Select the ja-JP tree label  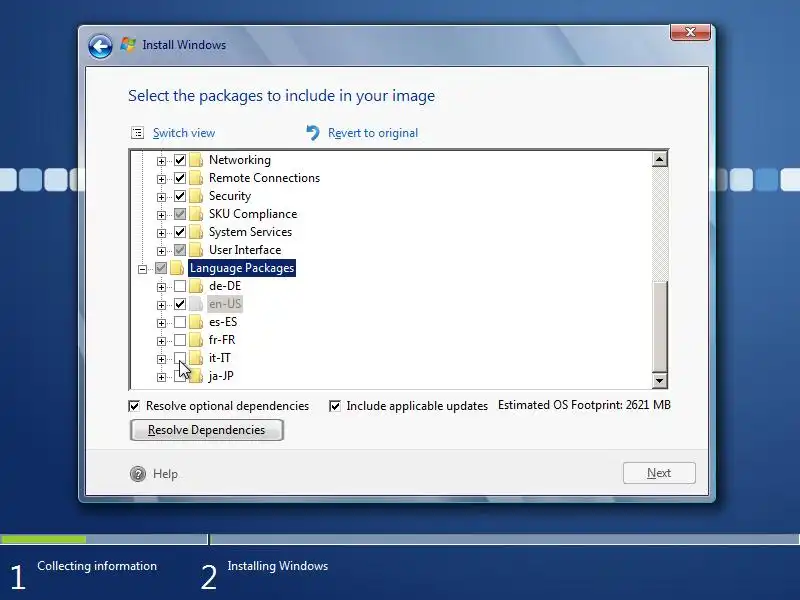tap(221, 376)
